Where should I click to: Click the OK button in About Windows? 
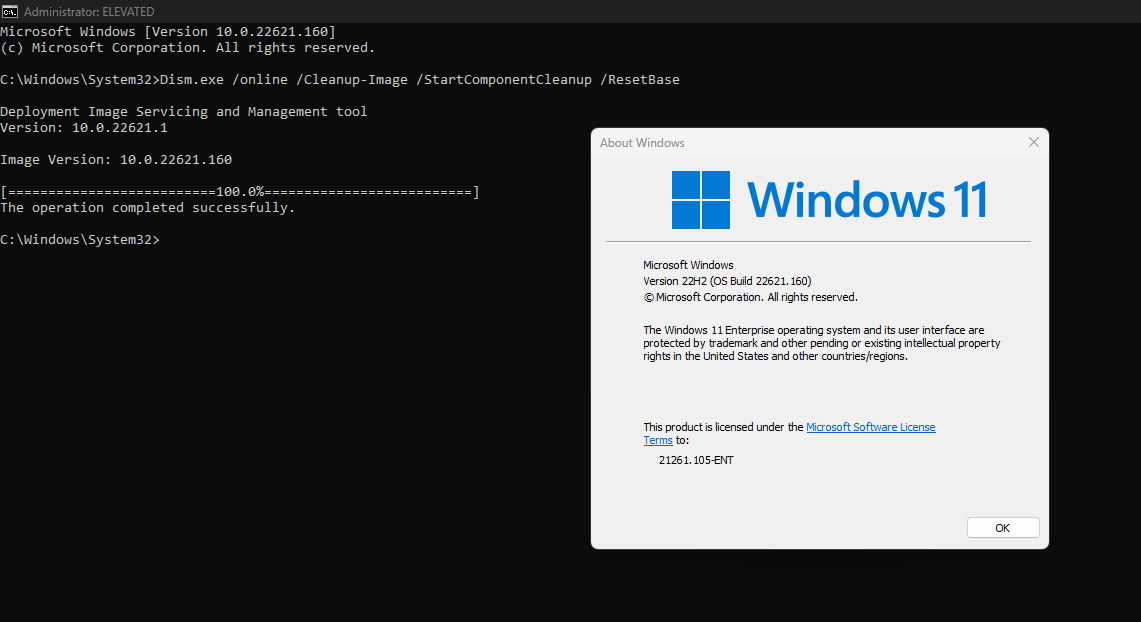[1003, 527]
